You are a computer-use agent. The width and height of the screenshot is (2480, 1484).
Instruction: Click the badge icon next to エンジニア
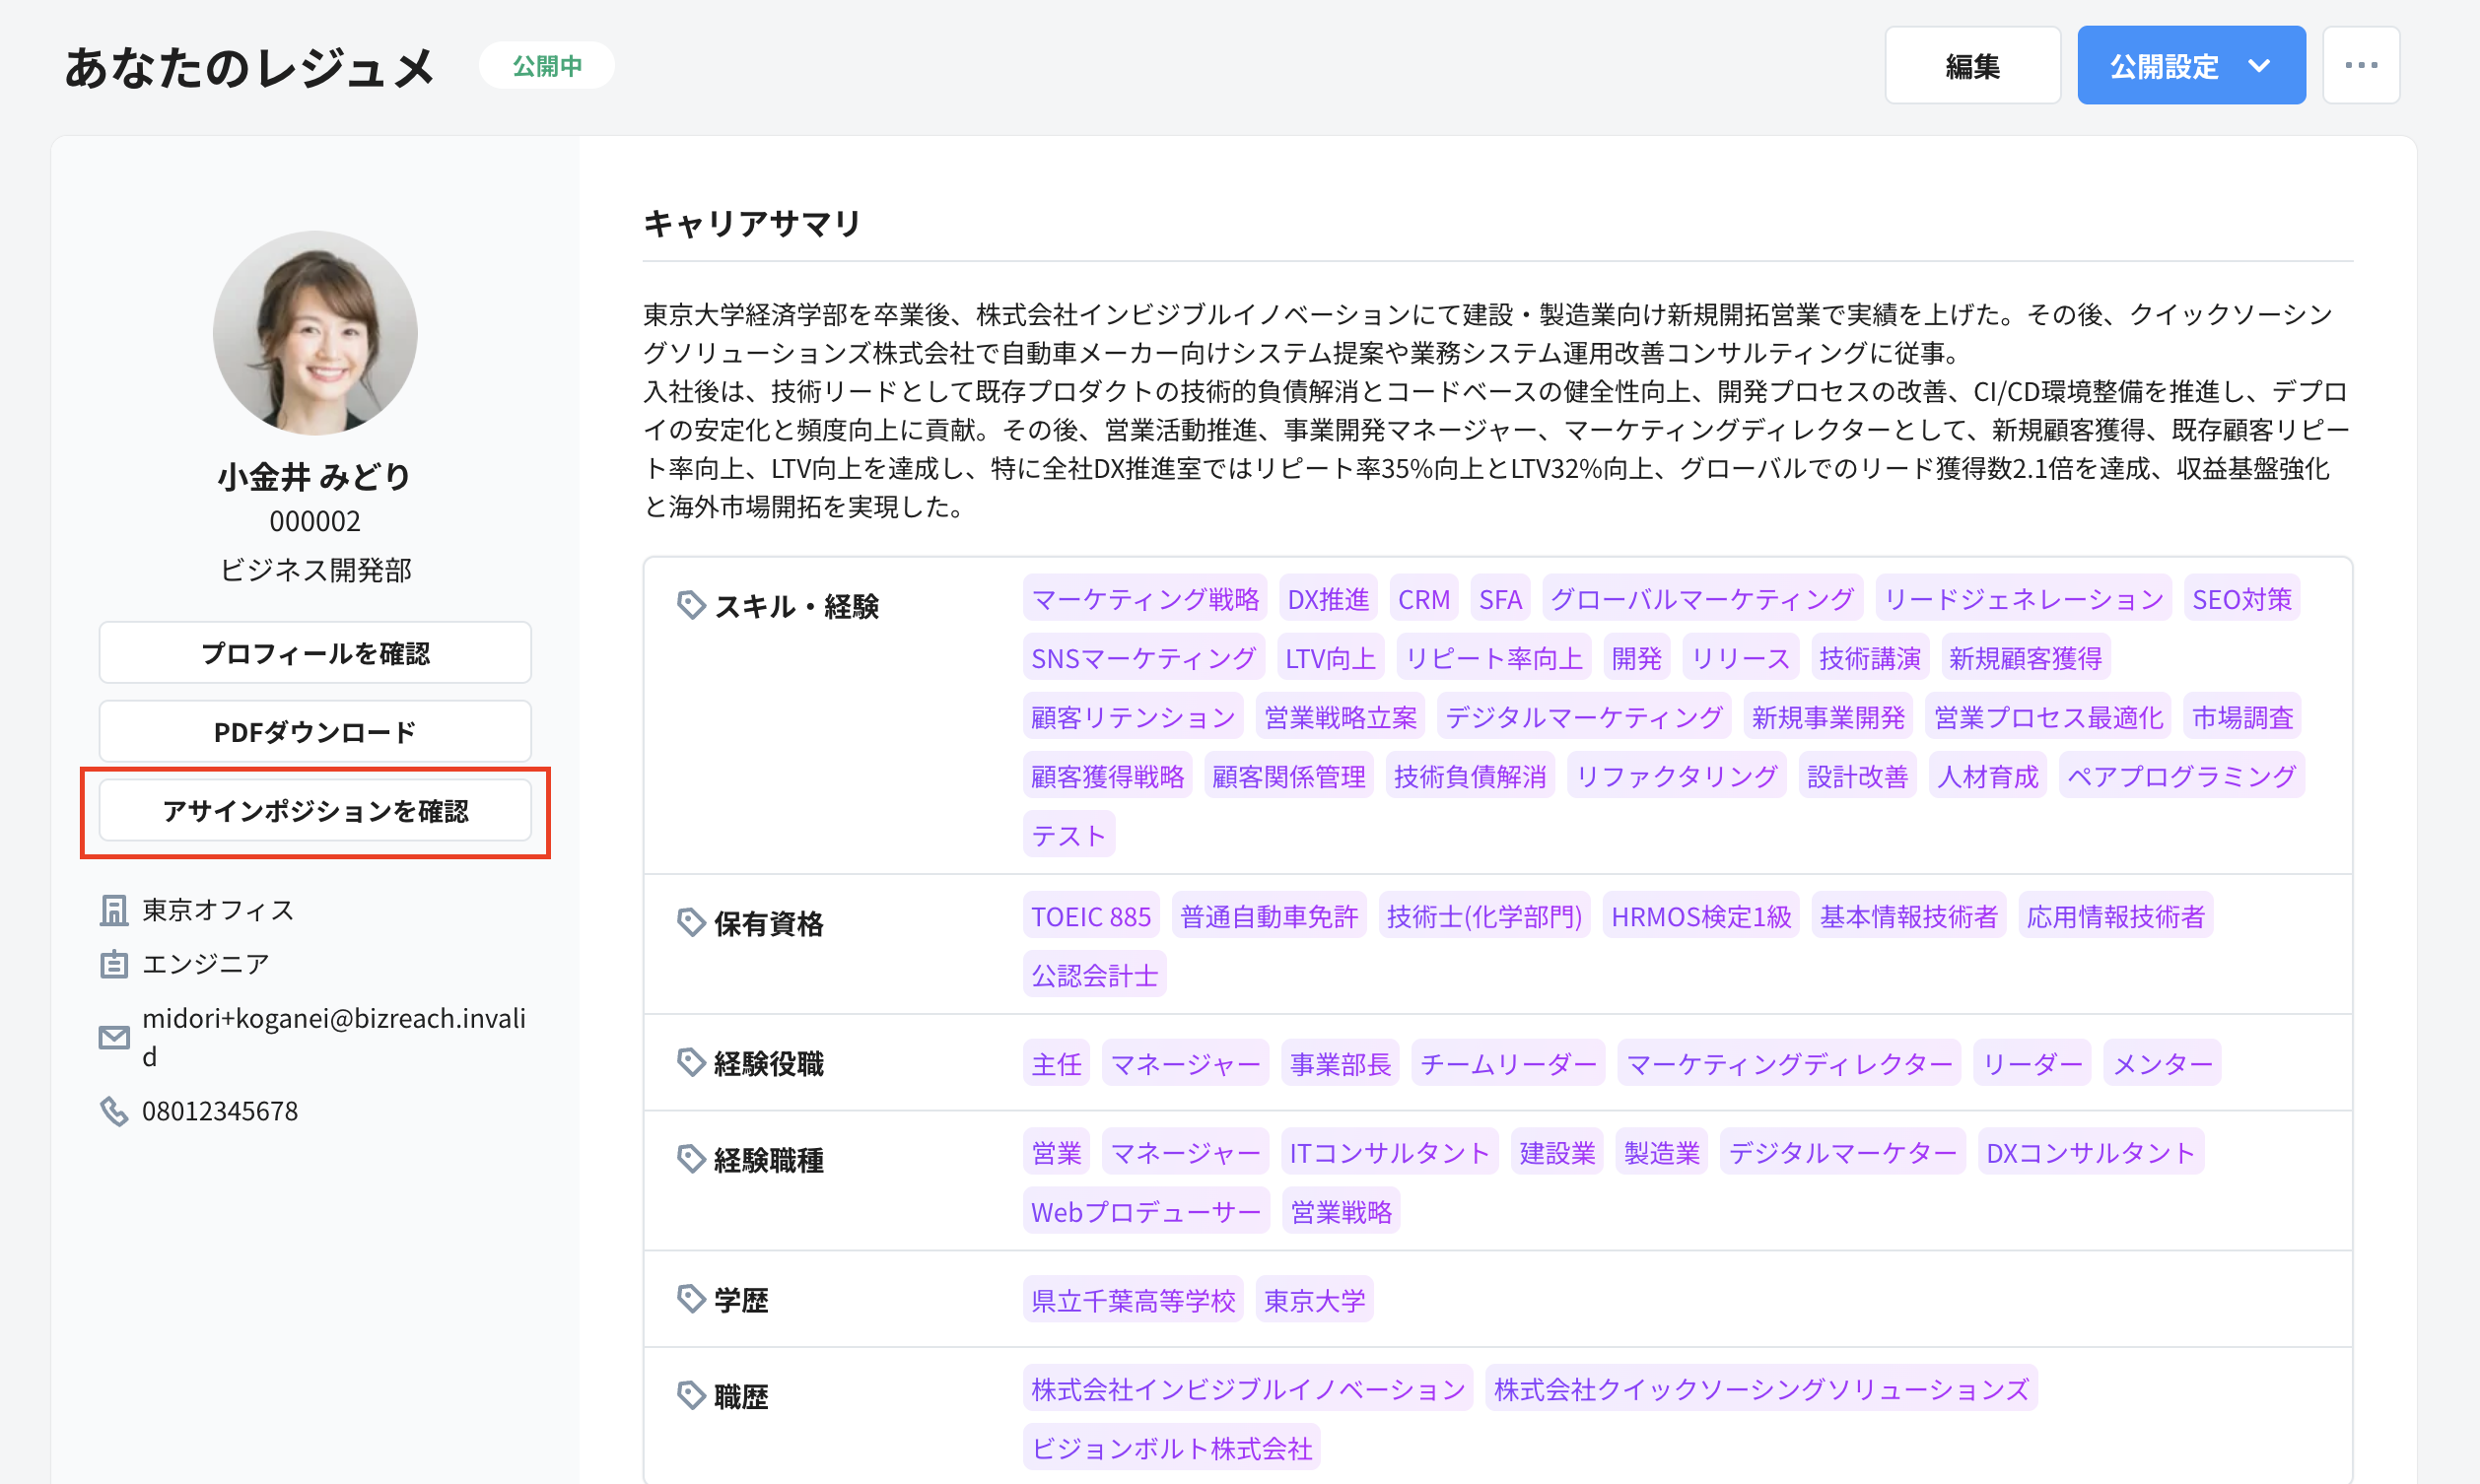pos(114,964)
